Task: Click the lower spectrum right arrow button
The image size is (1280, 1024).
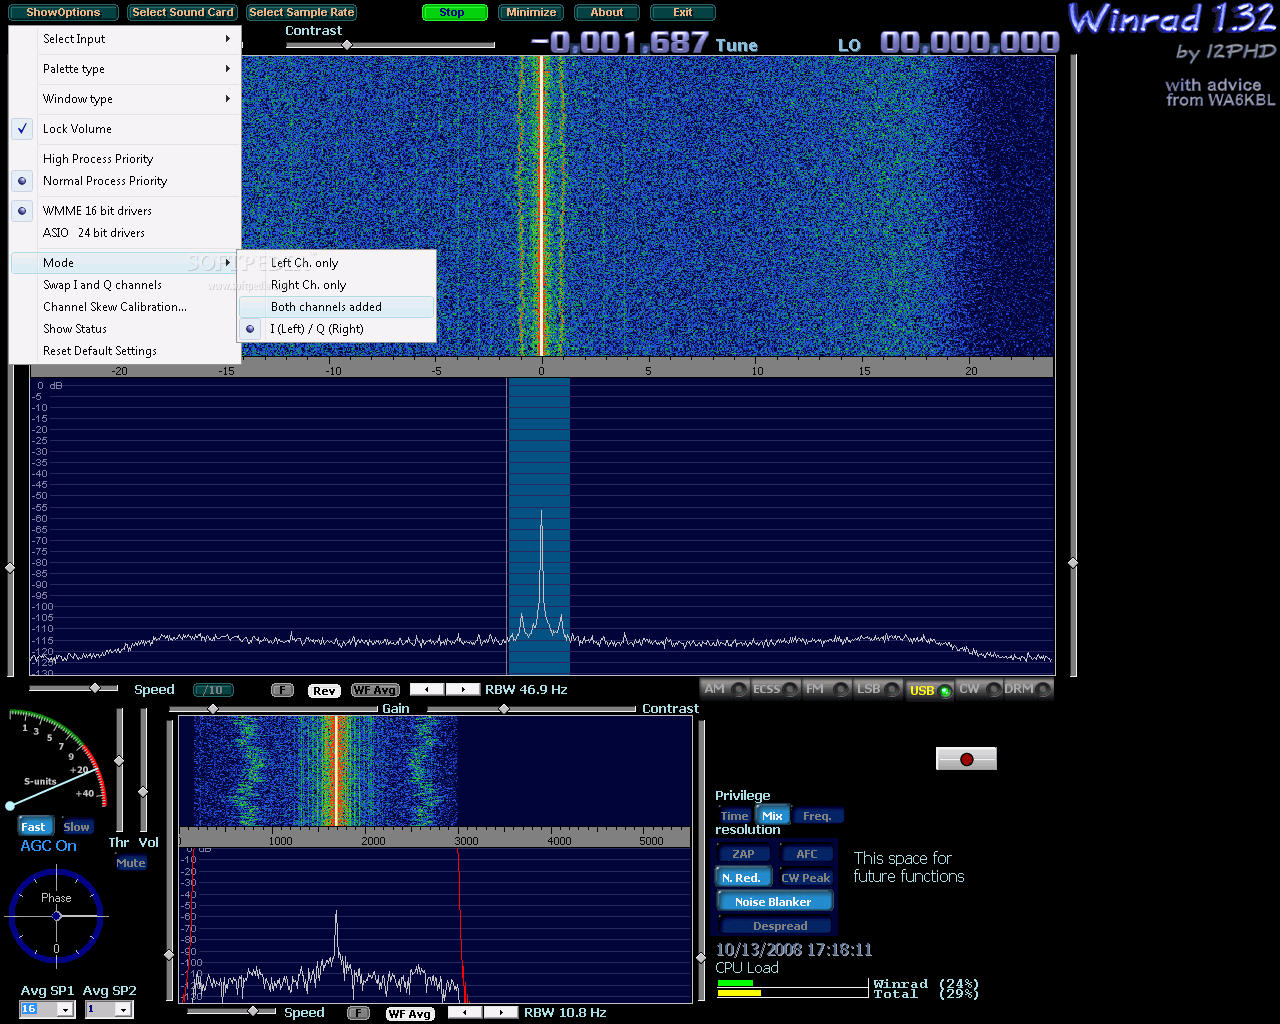Action: 500,1013
